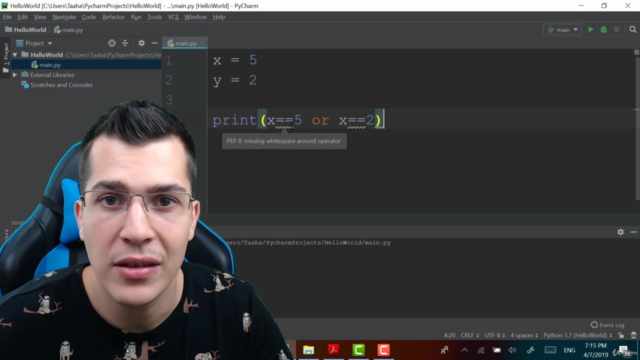This screenshot has height=360, width=640.
Task: Run the main configuration with green play button
Action: (x=590, y=30)
